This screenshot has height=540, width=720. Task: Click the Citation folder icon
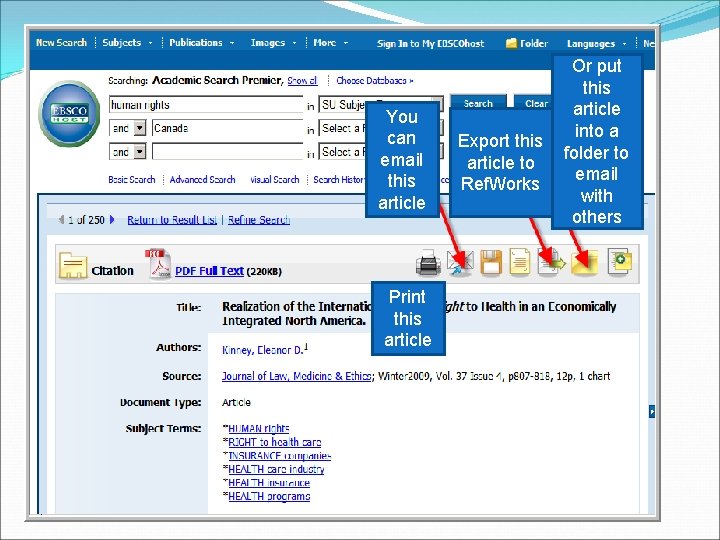[73, 265]
